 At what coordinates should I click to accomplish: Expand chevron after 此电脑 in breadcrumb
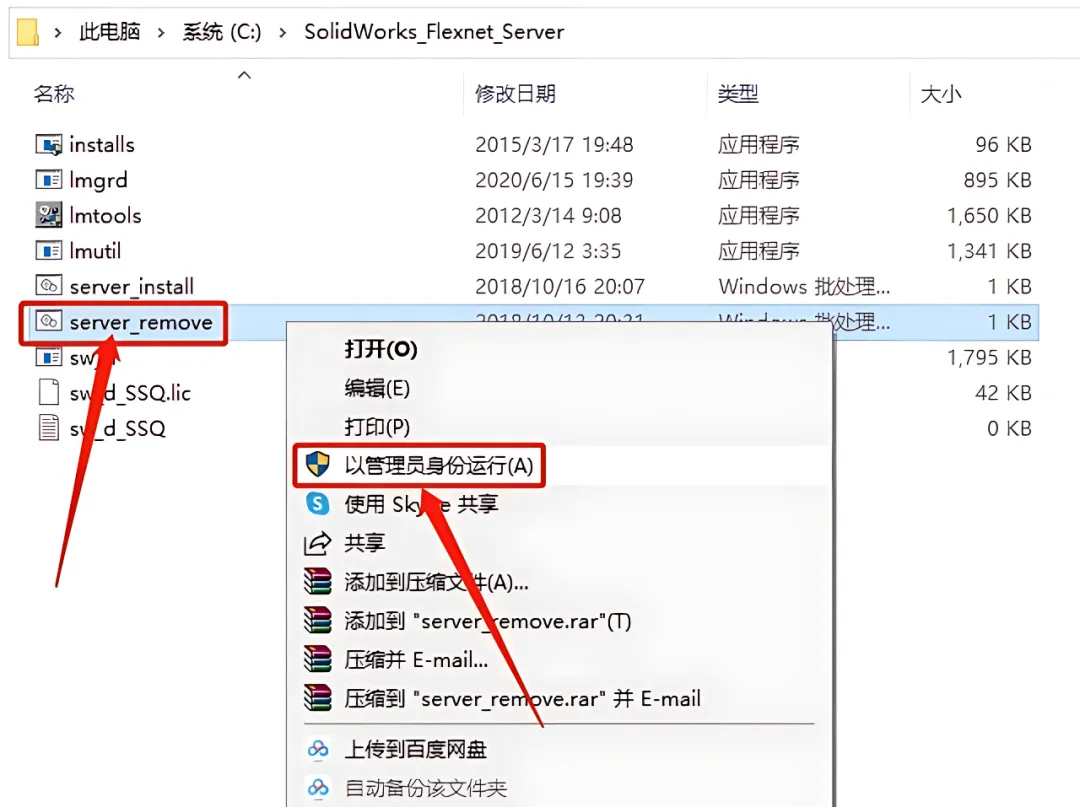coord(160,32)
